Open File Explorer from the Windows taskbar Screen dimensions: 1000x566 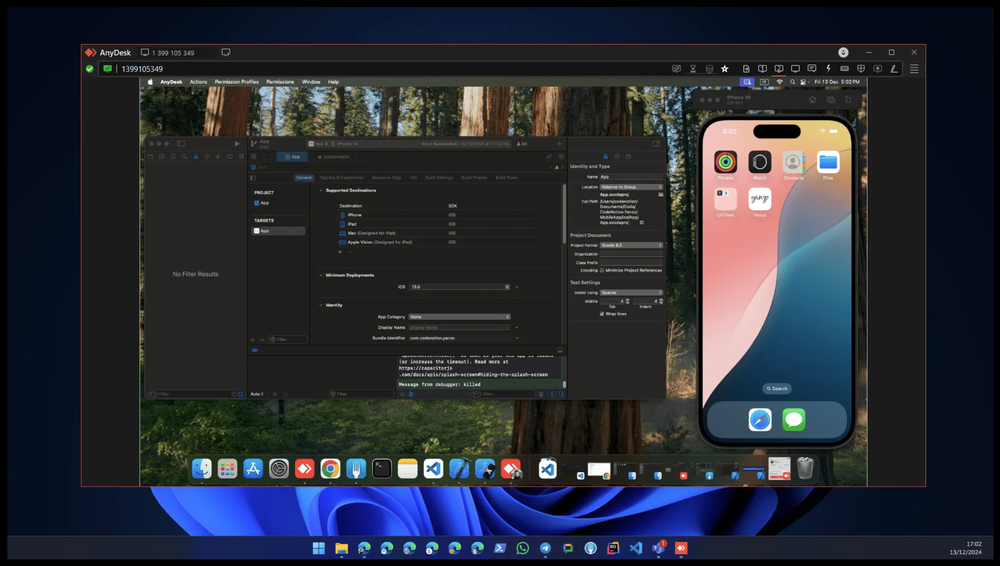[342, 548]
